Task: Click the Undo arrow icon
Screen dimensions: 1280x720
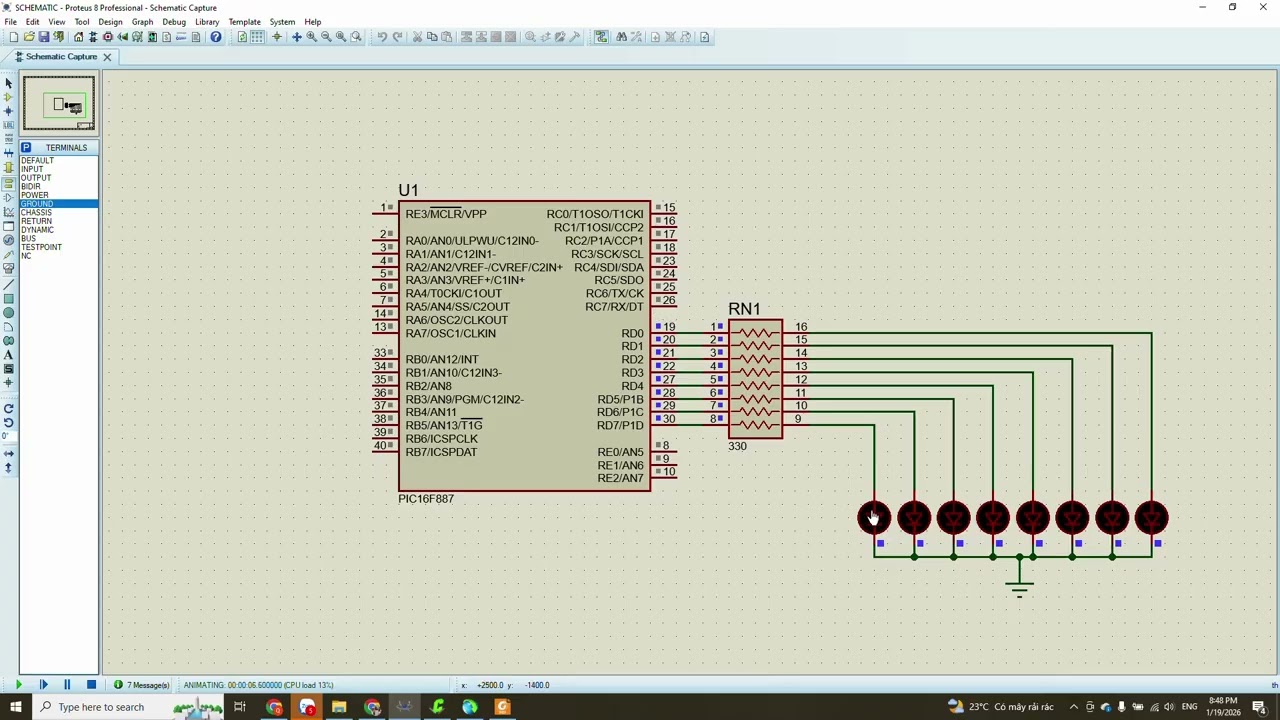Action: coord(382,37)
